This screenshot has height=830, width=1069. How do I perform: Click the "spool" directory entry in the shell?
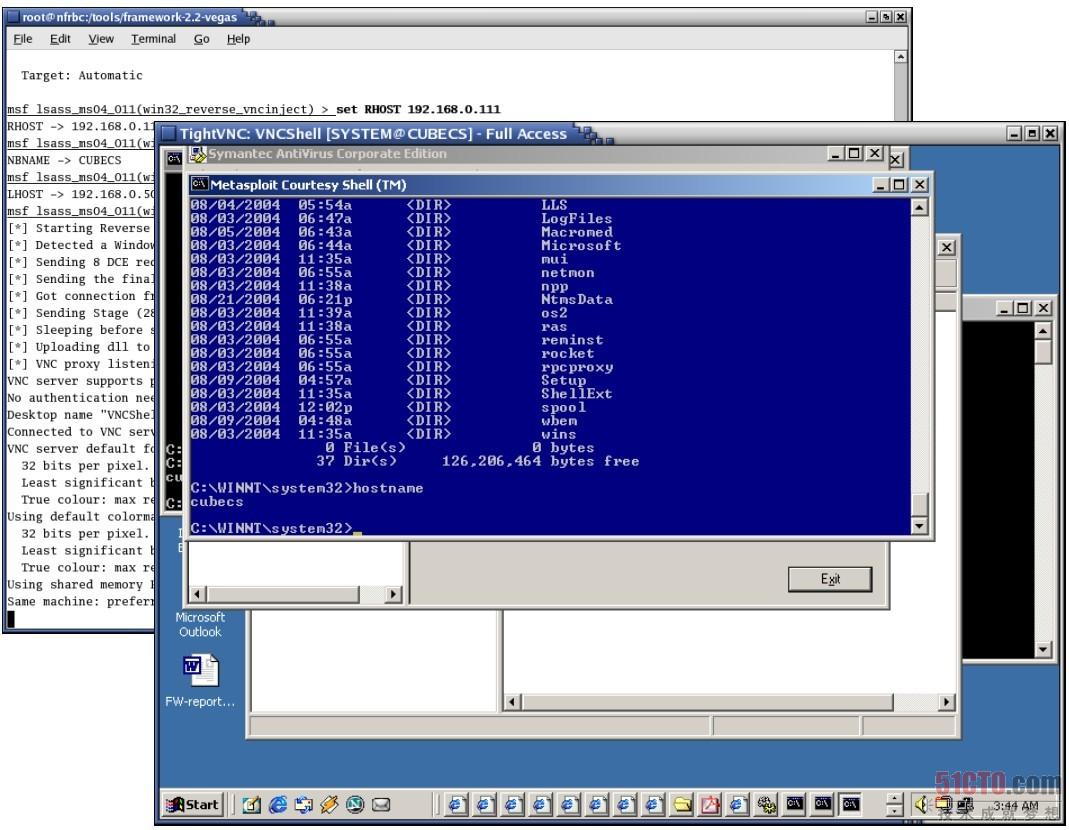point(563,407)
